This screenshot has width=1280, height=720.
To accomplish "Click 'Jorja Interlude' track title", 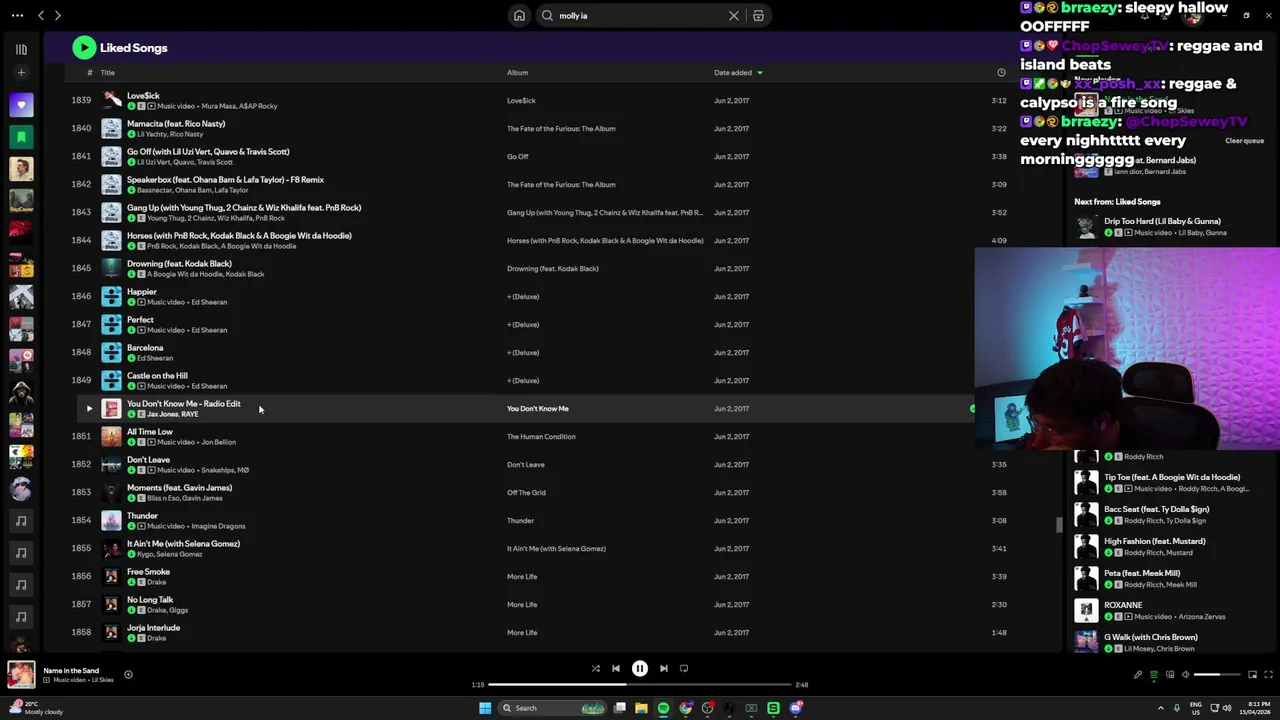I will coord(153,628).
